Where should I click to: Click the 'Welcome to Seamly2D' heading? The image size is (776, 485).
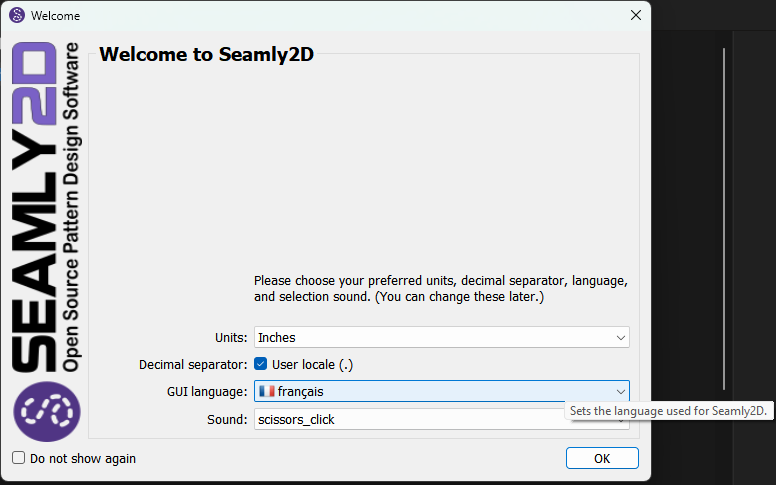[x=206, y=54]
